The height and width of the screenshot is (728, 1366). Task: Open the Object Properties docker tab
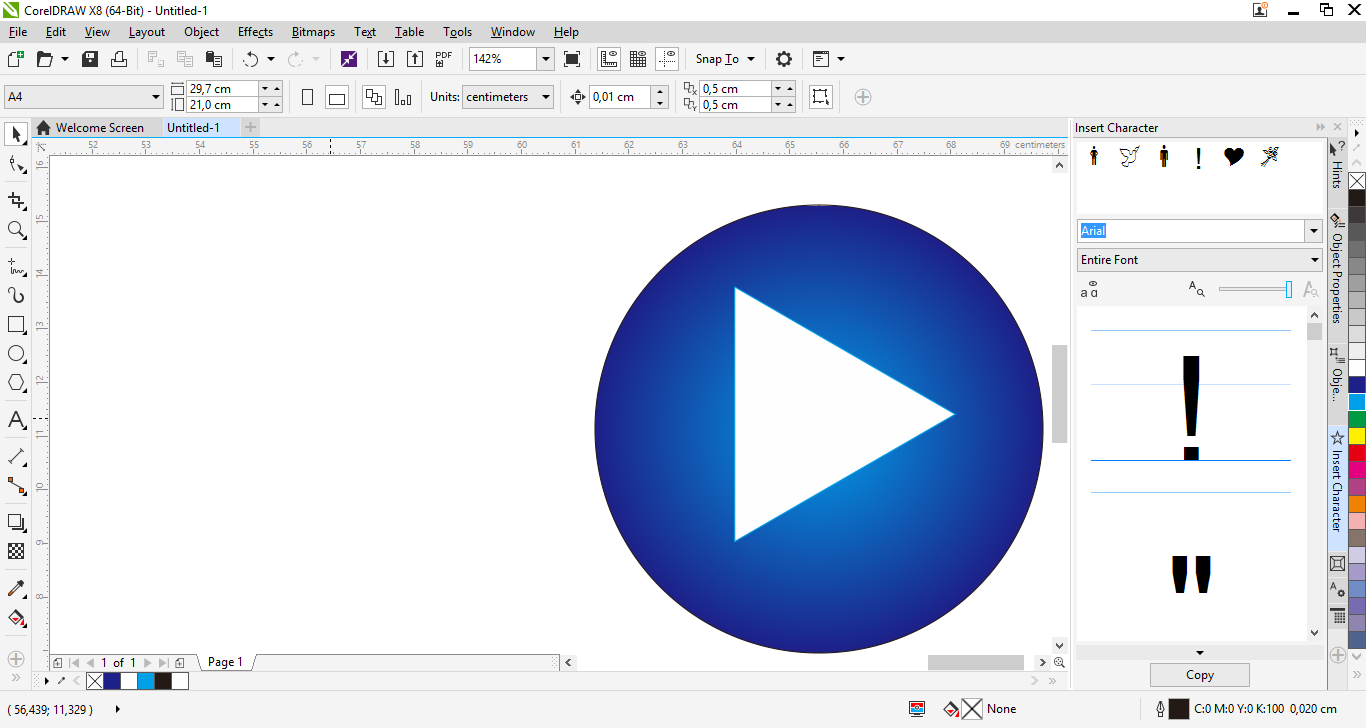[1337, 268]
